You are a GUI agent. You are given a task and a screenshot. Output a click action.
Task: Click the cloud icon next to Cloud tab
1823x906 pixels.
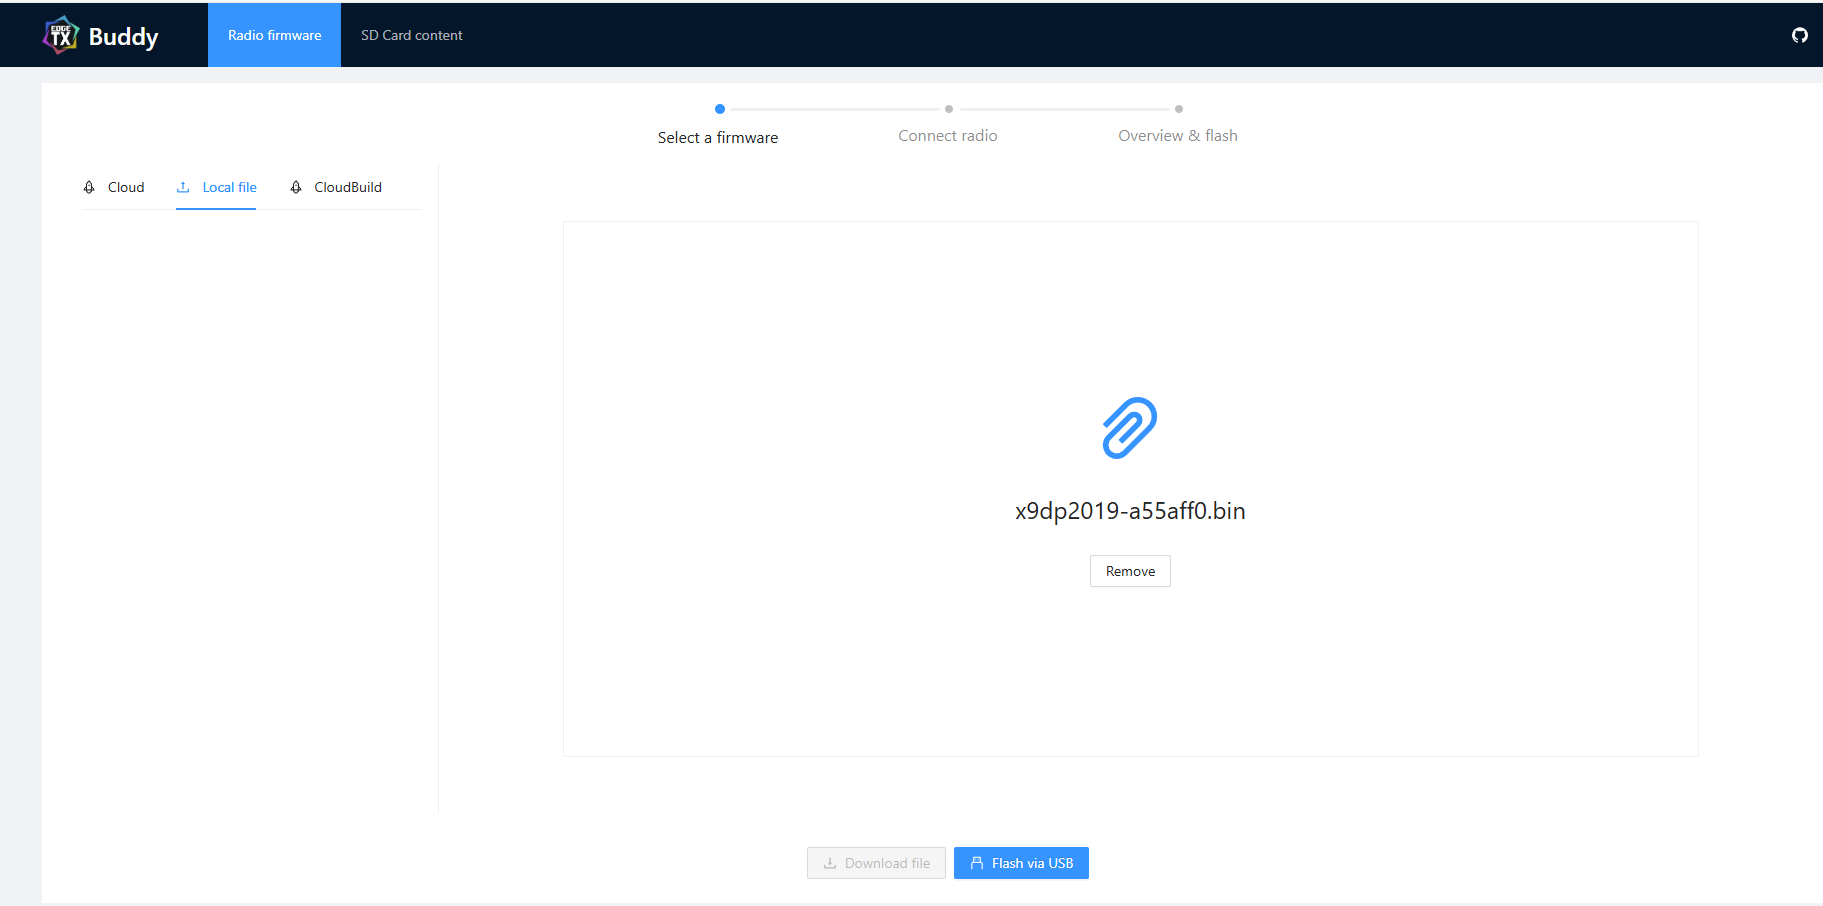[90, 187]
